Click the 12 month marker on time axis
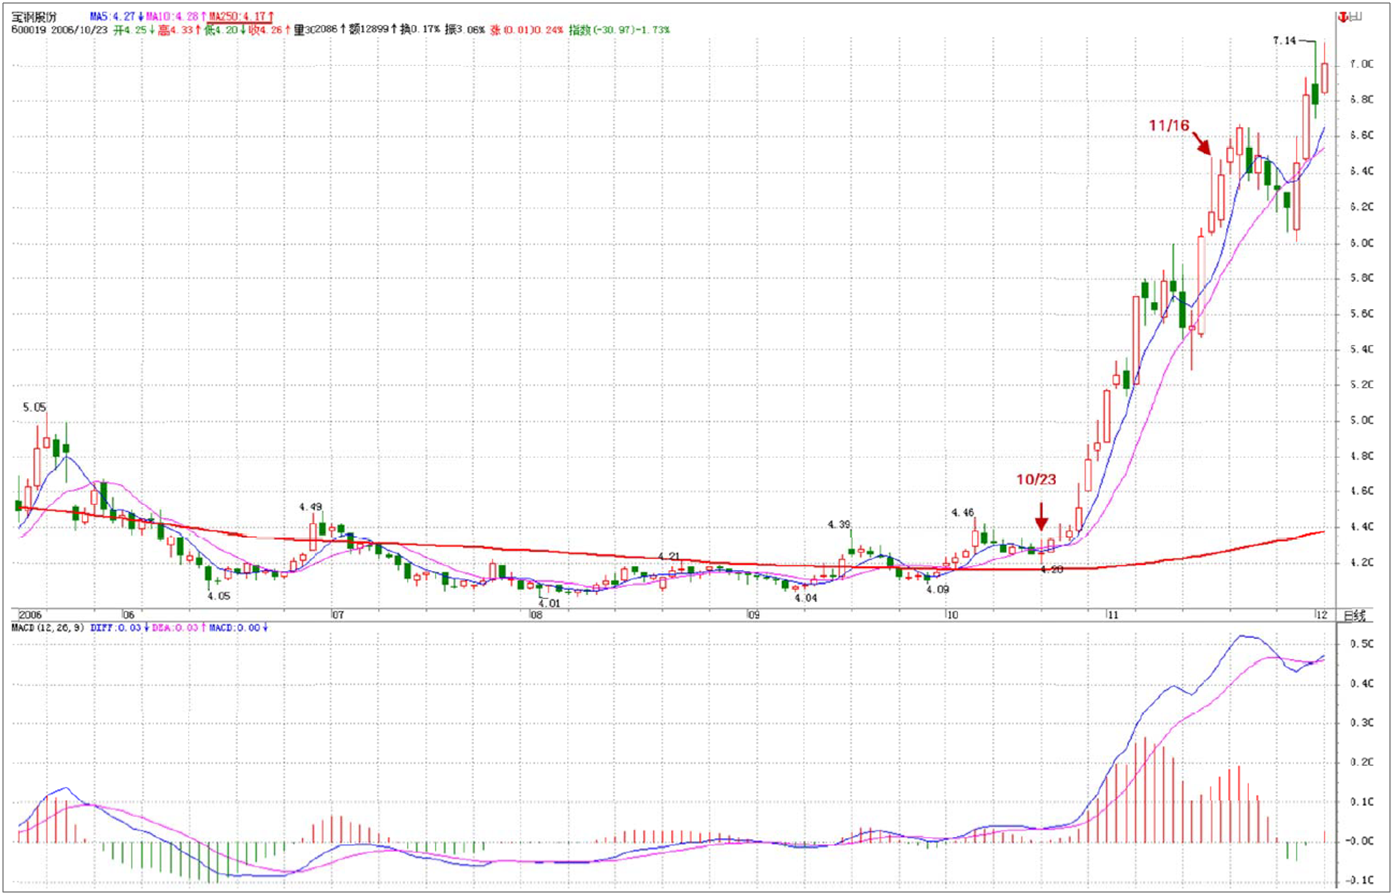 coord(1321,614)
